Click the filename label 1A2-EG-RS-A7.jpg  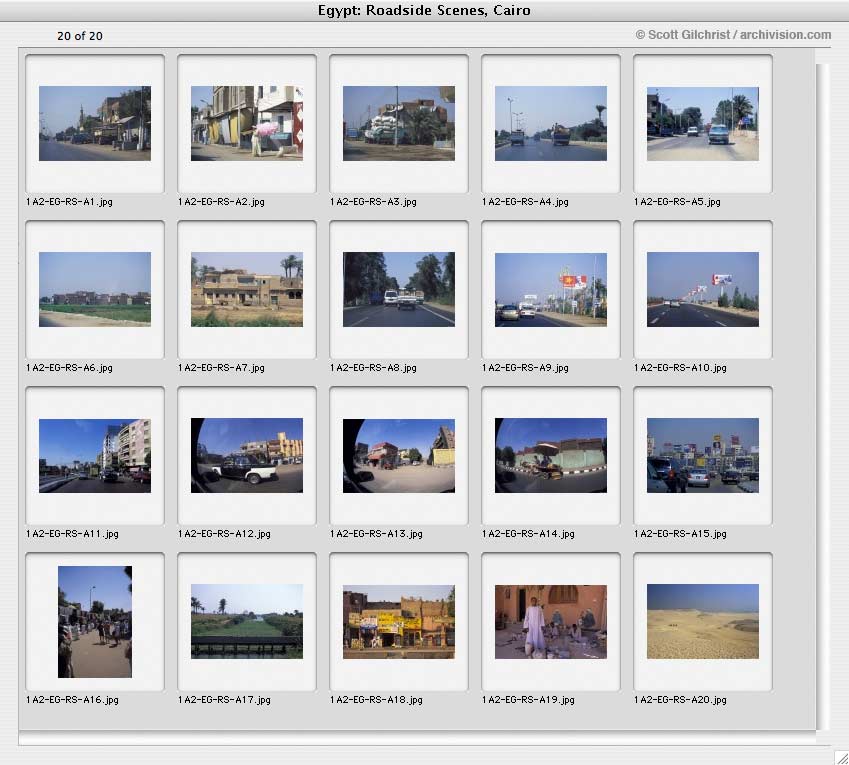[221, 368]
